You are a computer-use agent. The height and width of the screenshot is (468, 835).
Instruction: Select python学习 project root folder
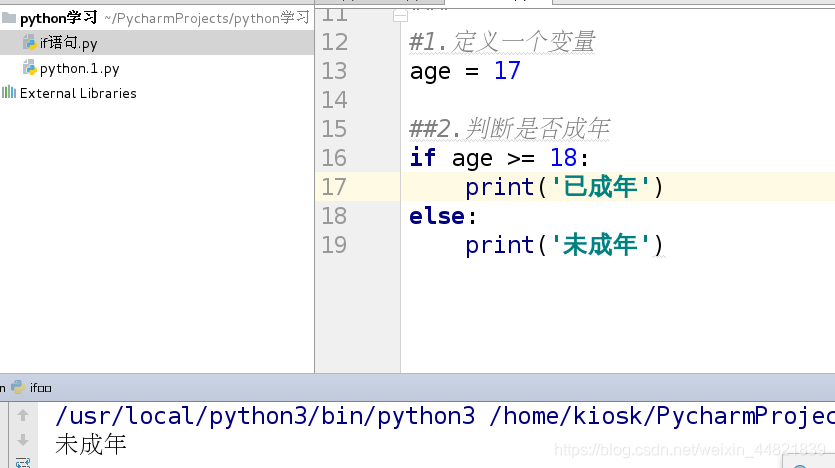[x=59, y=18]
